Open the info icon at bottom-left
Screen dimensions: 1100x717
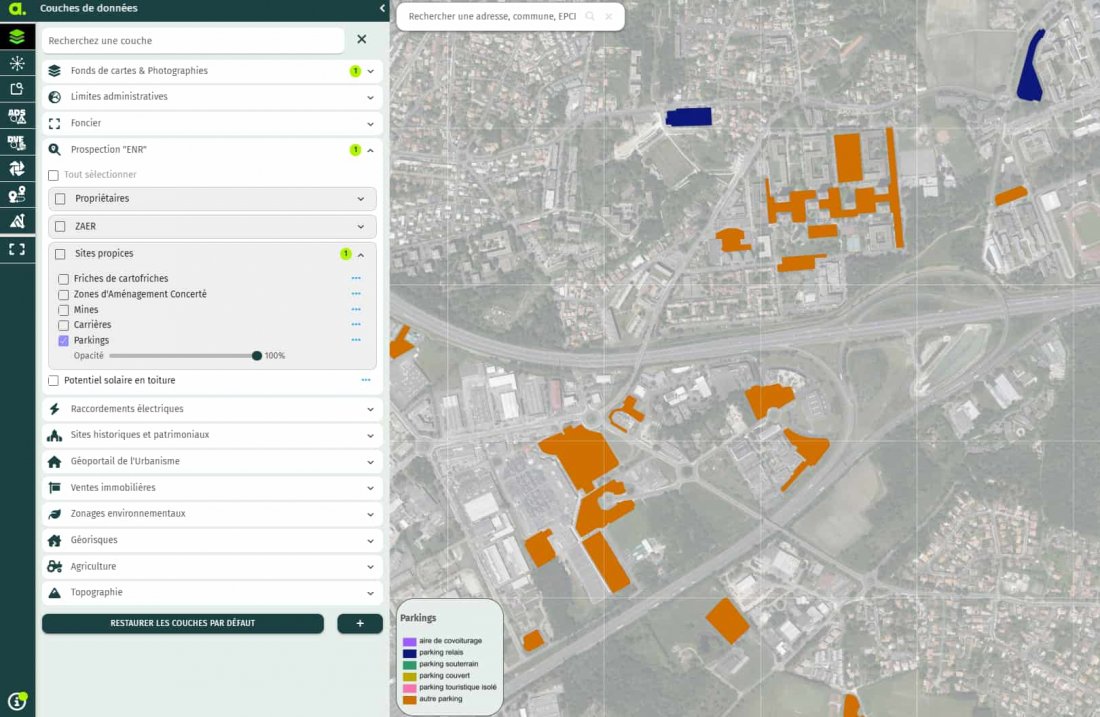(17, 701)
